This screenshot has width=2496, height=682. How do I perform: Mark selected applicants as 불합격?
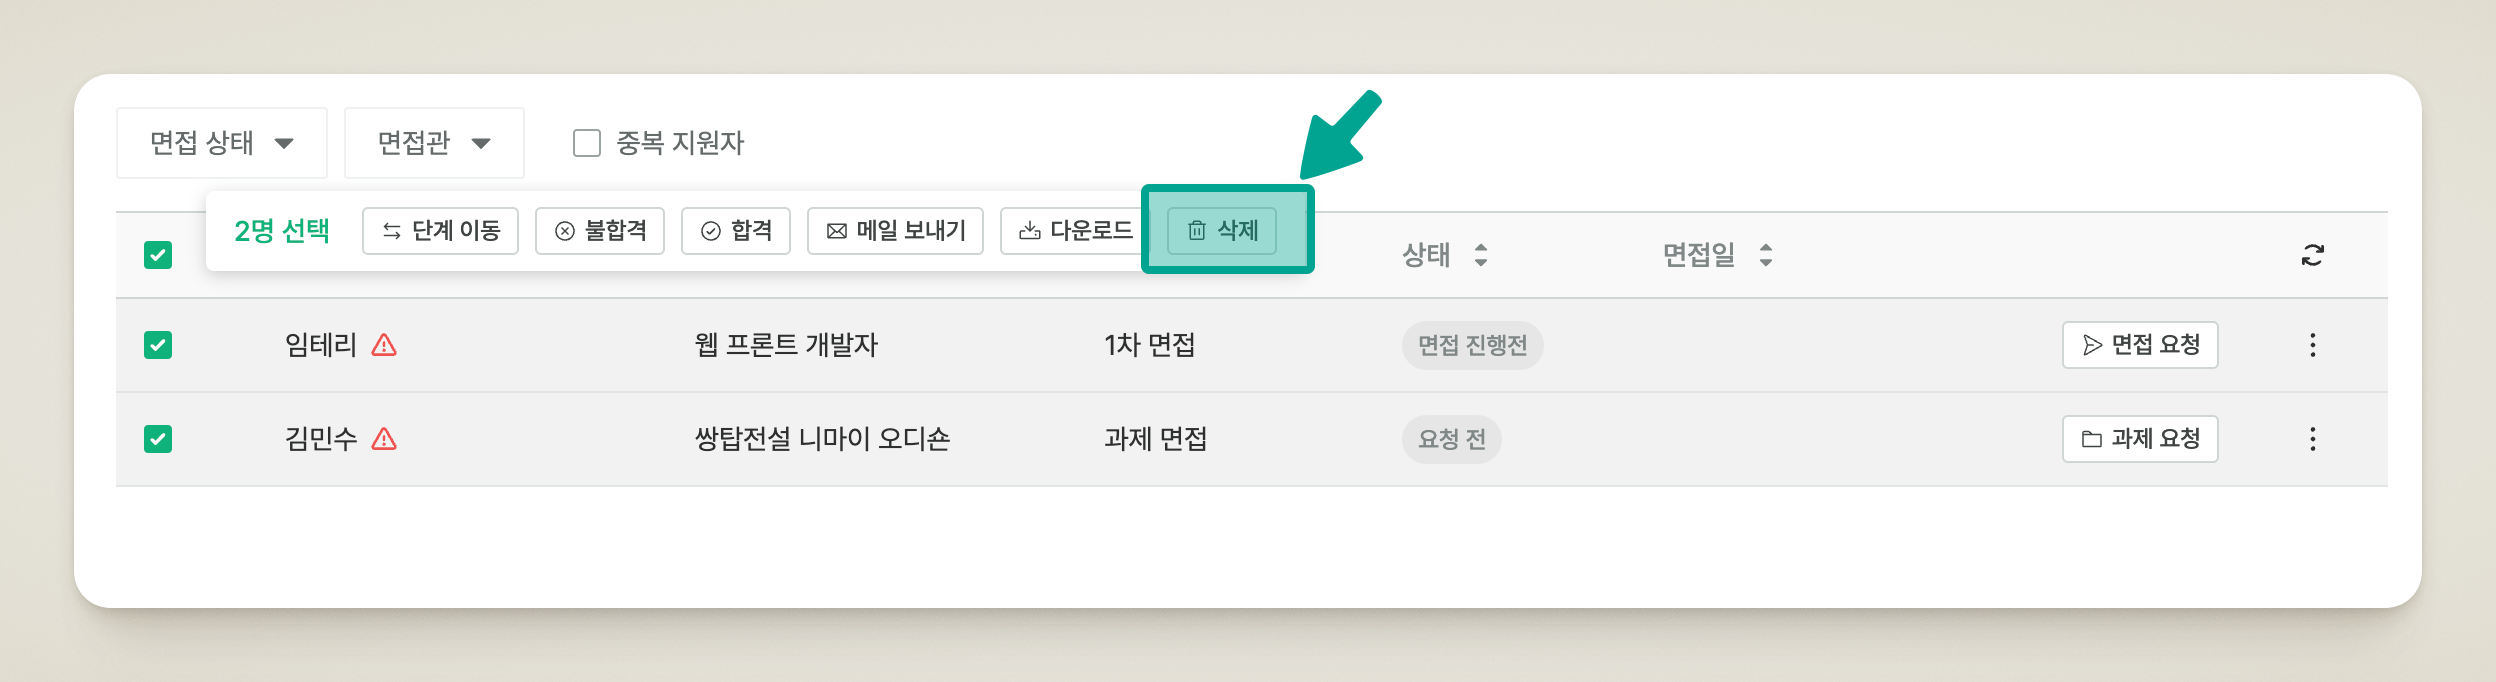pos(600,231)
